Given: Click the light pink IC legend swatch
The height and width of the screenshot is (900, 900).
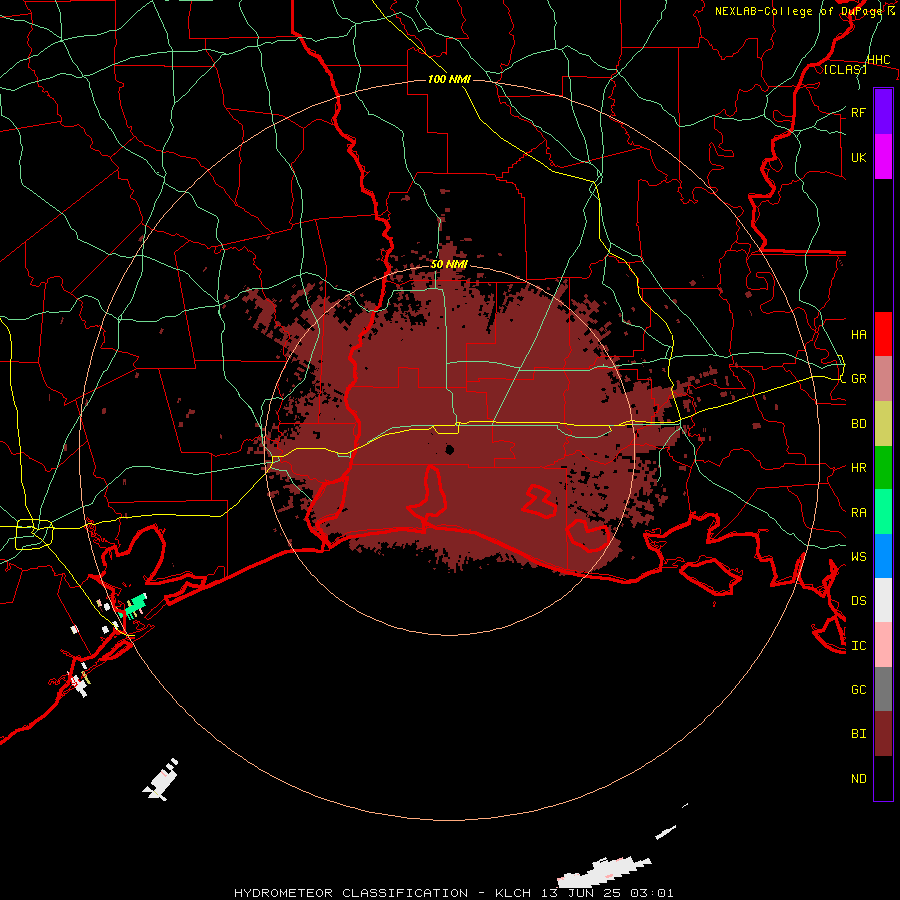Looking at the screenshot, I should click(883, 645).
